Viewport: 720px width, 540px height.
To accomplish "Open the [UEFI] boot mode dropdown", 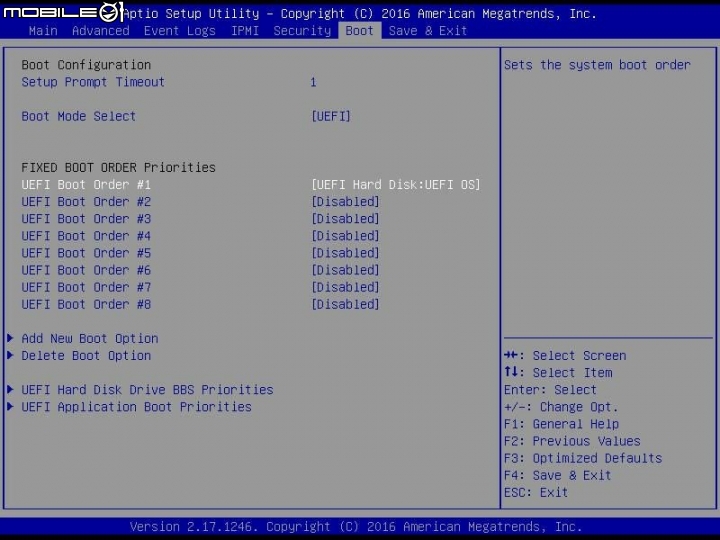I will tap(331, 116).
